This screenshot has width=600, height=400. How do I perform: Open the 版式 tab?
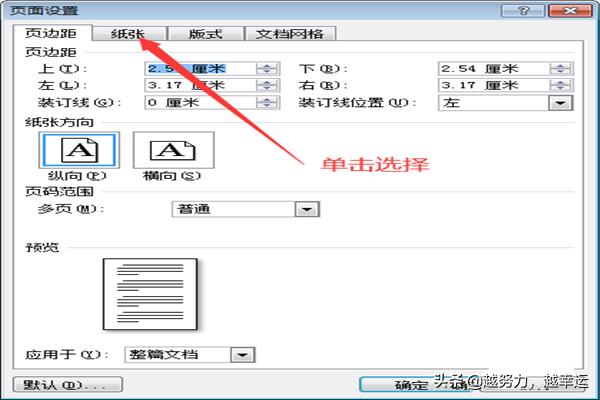click(205, 33)
